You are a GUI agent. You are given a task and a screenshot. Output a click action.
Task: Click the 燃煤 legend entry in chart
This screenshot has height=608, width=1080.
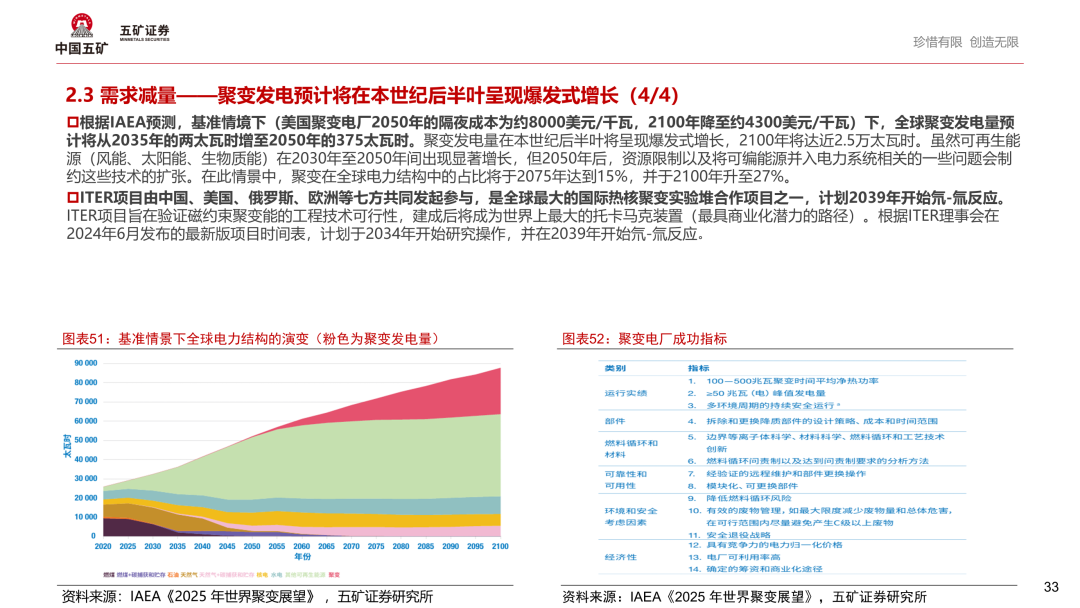109,574
